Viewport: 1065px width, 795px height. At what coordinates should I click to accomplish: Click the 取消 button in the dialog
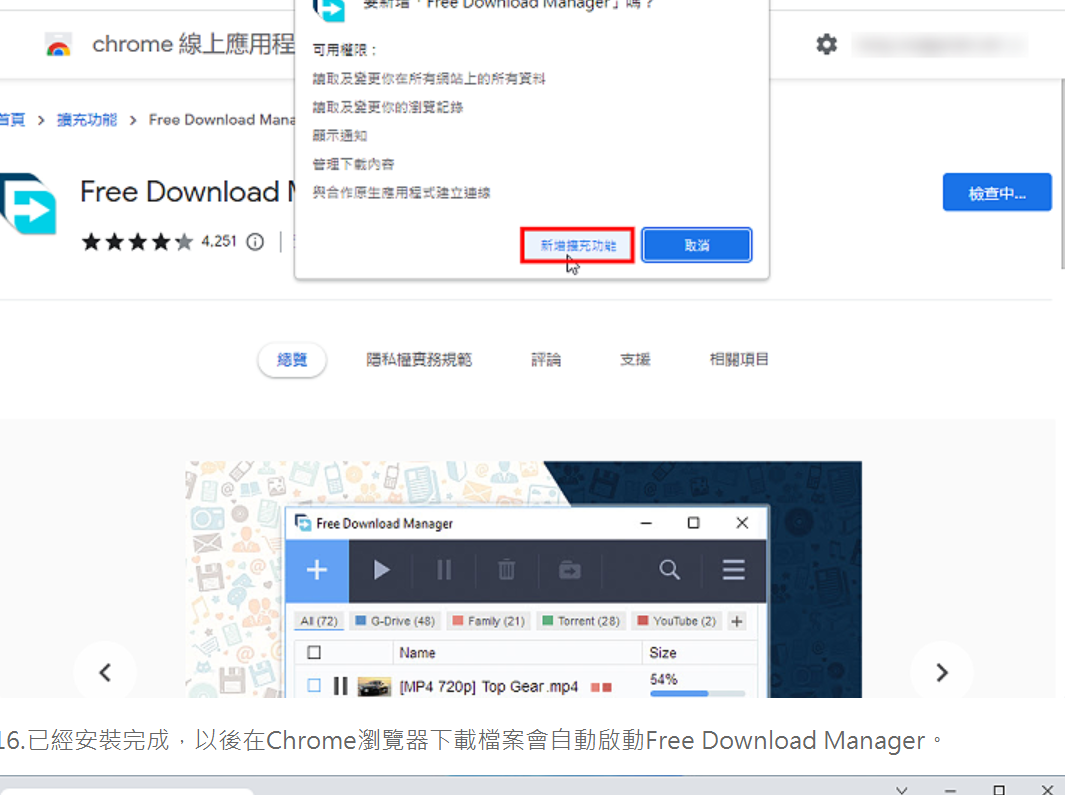click(697, 245)
